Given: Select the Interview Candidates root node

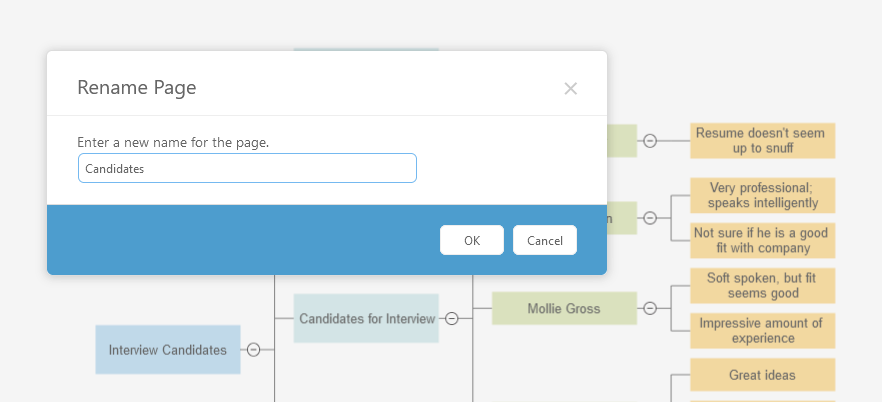Looking at the screenshot, I should (x=168, y=350).
